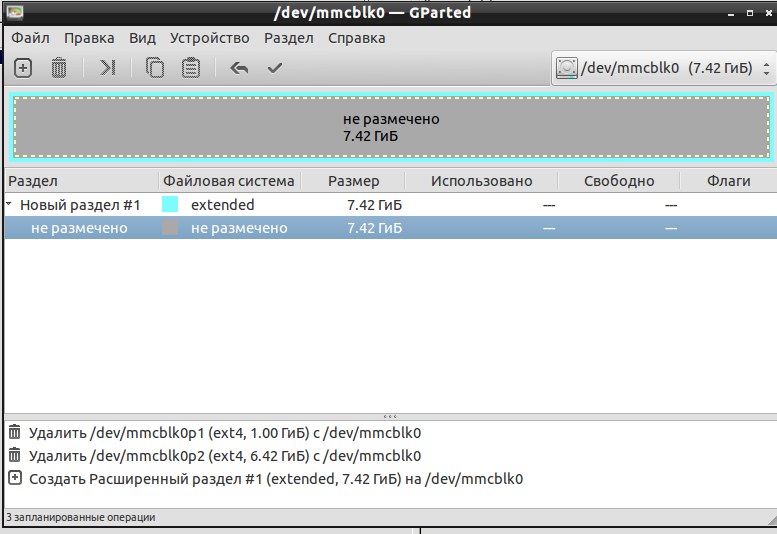Maximize the GParted window
777x534 pixels.
click(750, 13)
